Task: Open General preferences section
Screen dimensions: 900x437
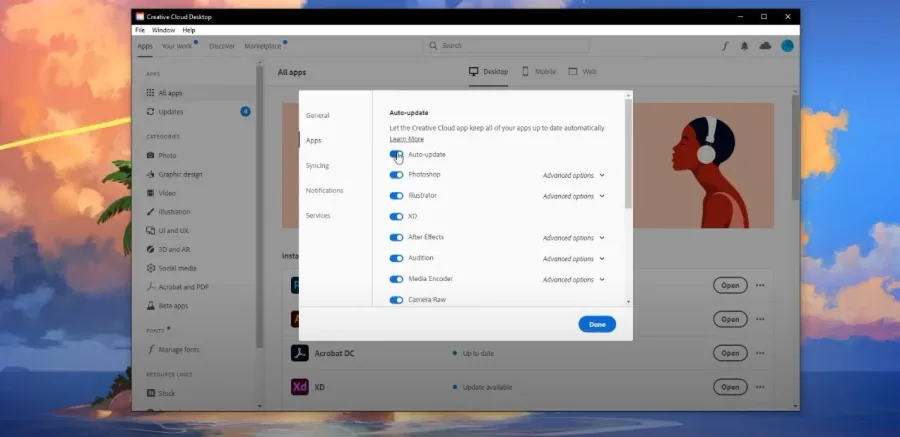Action: tap(317, 115)
